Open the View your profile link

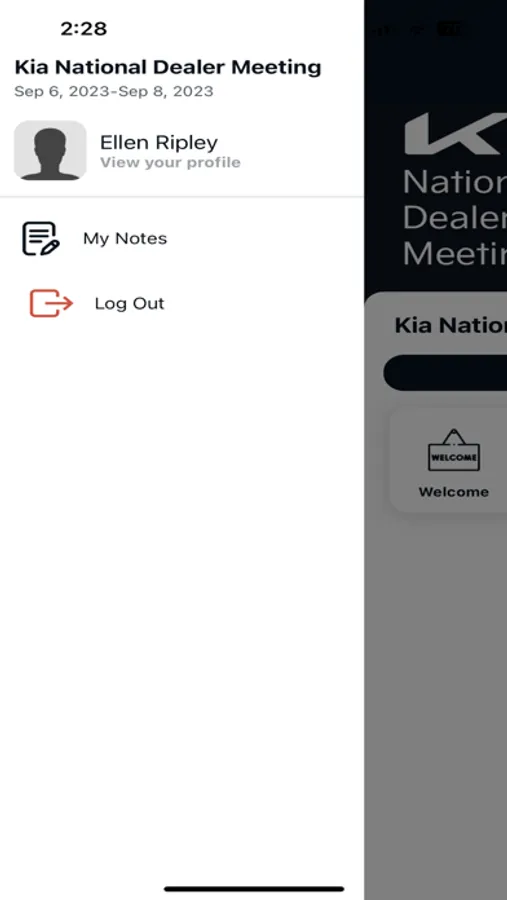170,163
